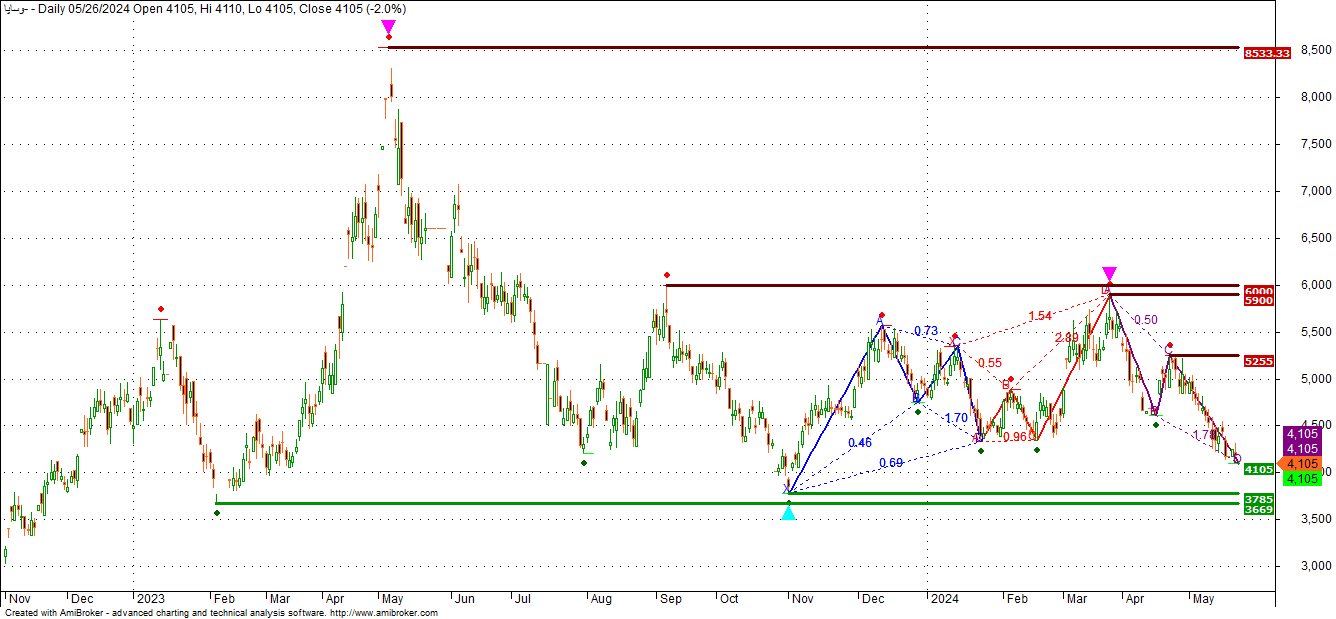
Task: Click the Sep label on the date axis
Action: (669, 599)
